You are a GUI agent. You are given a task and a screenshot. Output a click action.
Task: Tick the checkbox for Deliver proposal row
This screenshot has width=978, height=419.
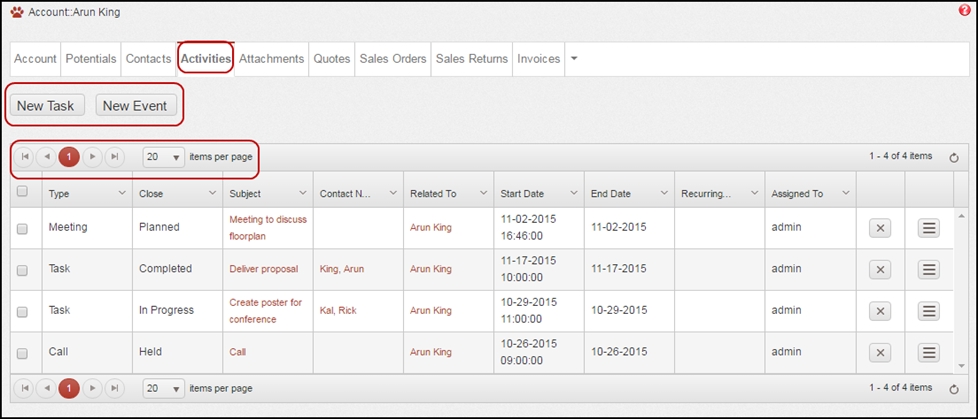click(x=22, y=271)
